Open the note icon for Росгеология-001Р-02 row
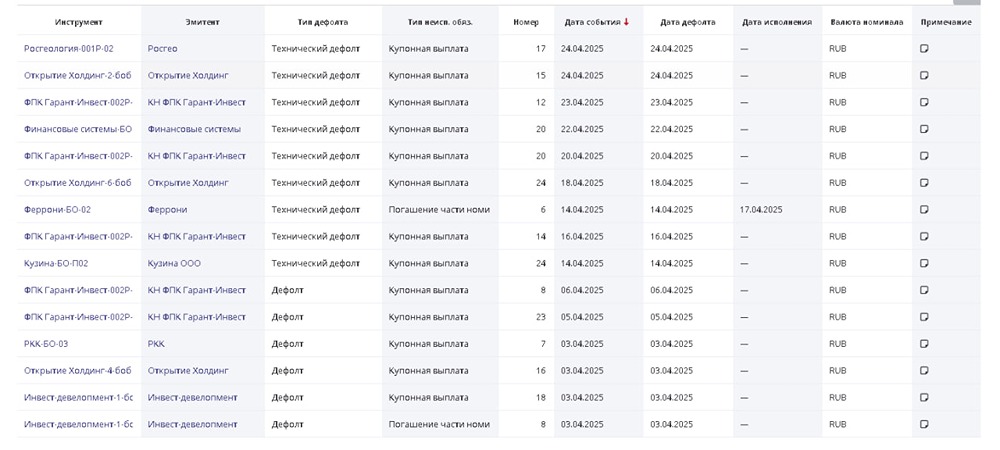 [x=924, y=48]
